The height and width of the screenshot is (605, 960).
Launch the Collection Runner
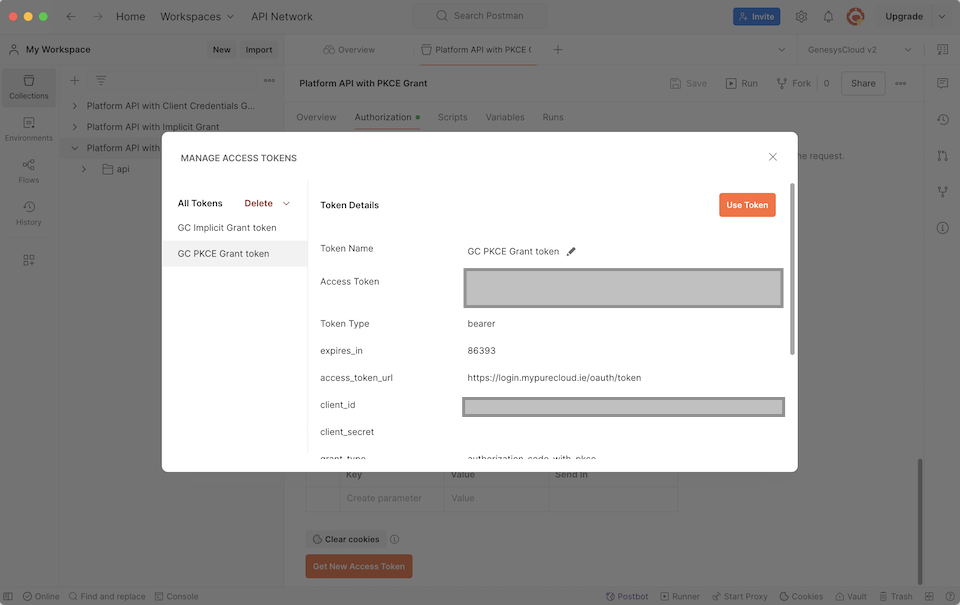[x=680, y=596]
